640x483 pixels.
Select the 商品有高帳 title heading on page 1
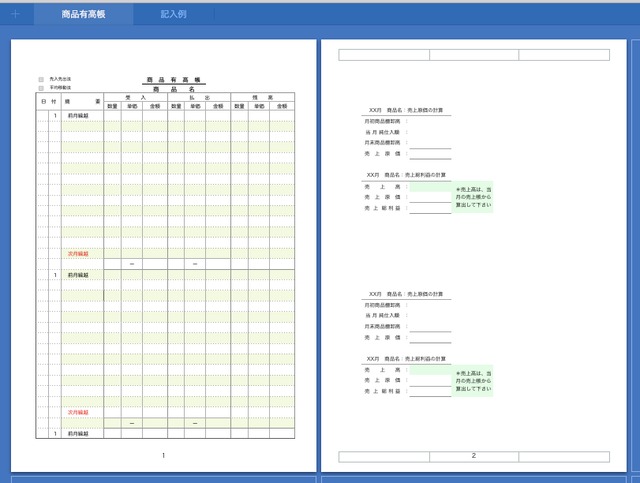click(x=174, y=80)
